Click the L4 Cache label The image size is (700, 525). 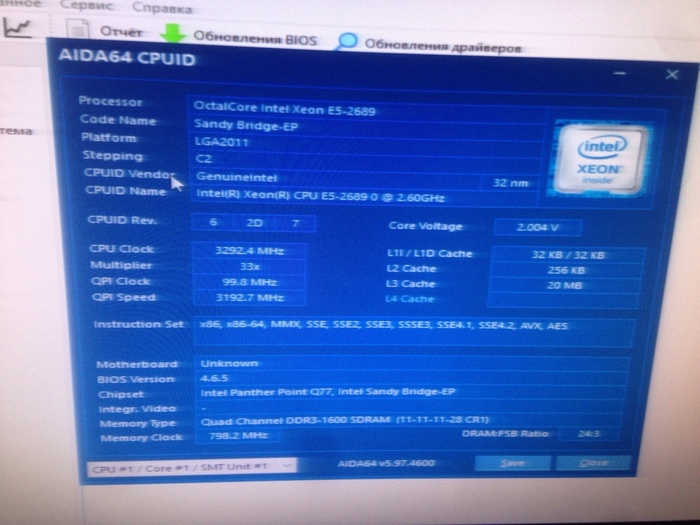tap(409, 298)
